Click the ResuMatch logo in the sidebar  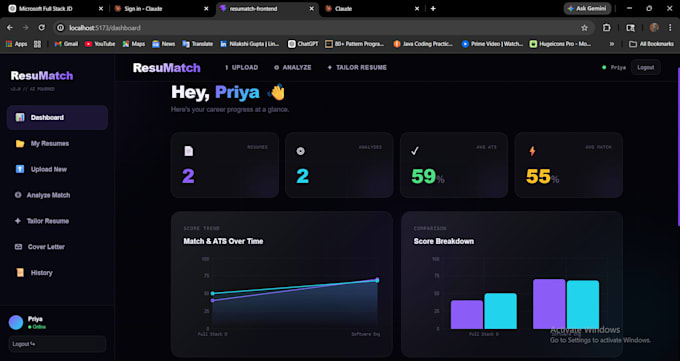[x=42, y=75]
